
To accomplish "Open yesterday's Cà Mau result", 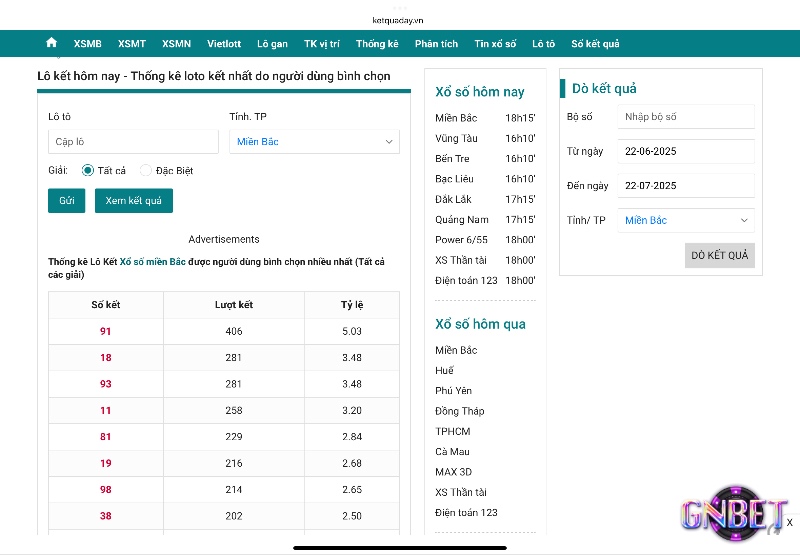I will tap(452, 452).
